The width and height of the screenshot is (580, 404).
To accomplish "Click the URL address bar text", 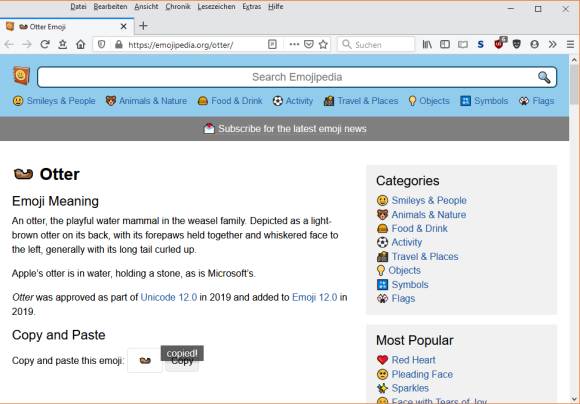I will pyautogui.click(x=181, y=45).
